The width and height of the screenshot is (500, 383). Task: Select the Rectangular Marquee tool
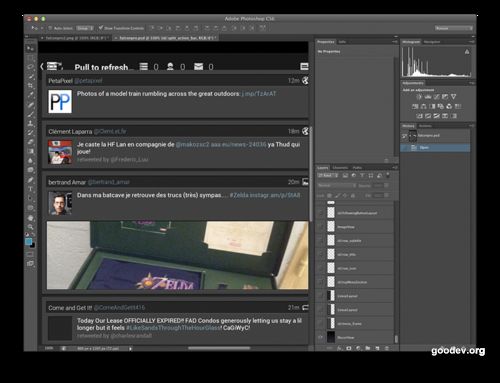pos(30,58)
